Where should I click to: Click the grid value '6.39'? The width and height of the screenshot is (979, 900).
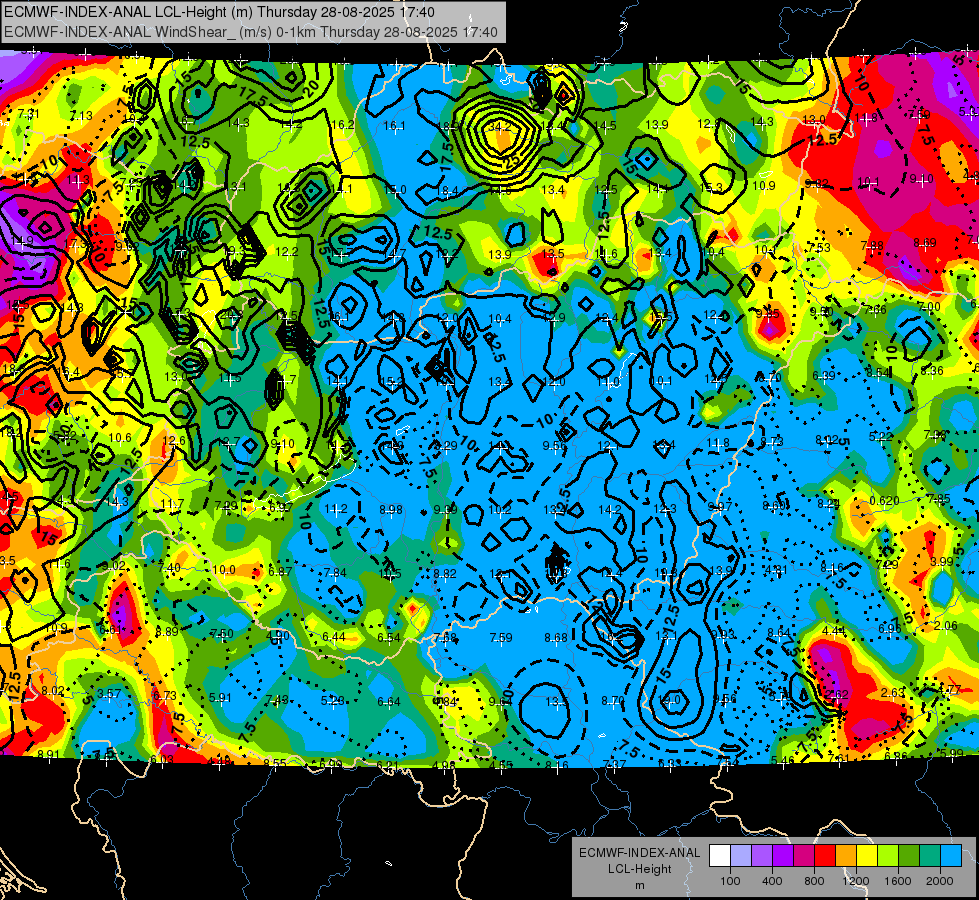click(x=824, y=375)
